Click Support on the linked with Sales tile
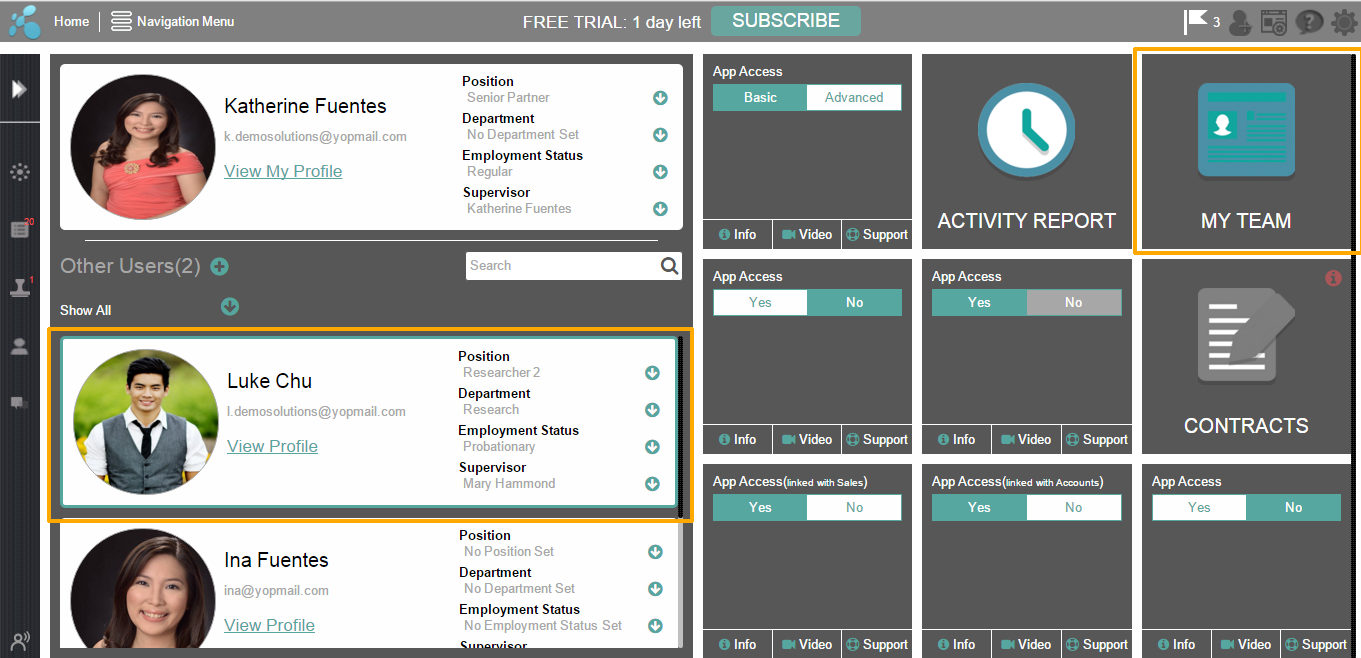 (877, 644)
